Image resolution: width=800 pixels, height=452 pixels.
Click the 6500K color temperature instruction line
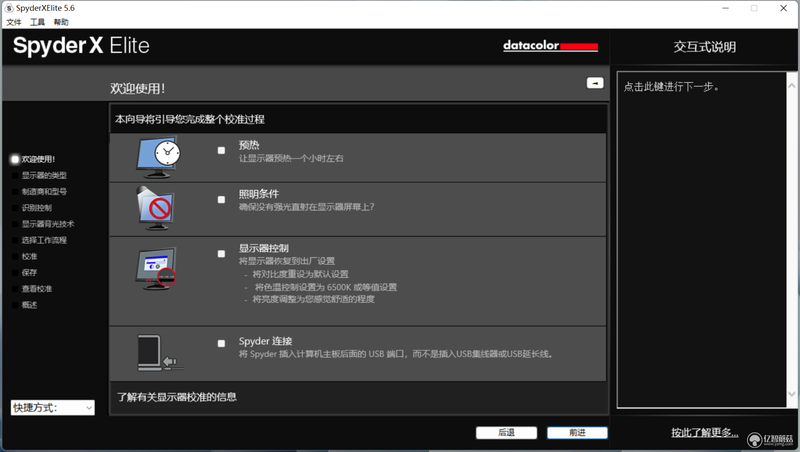pos(326,287)
